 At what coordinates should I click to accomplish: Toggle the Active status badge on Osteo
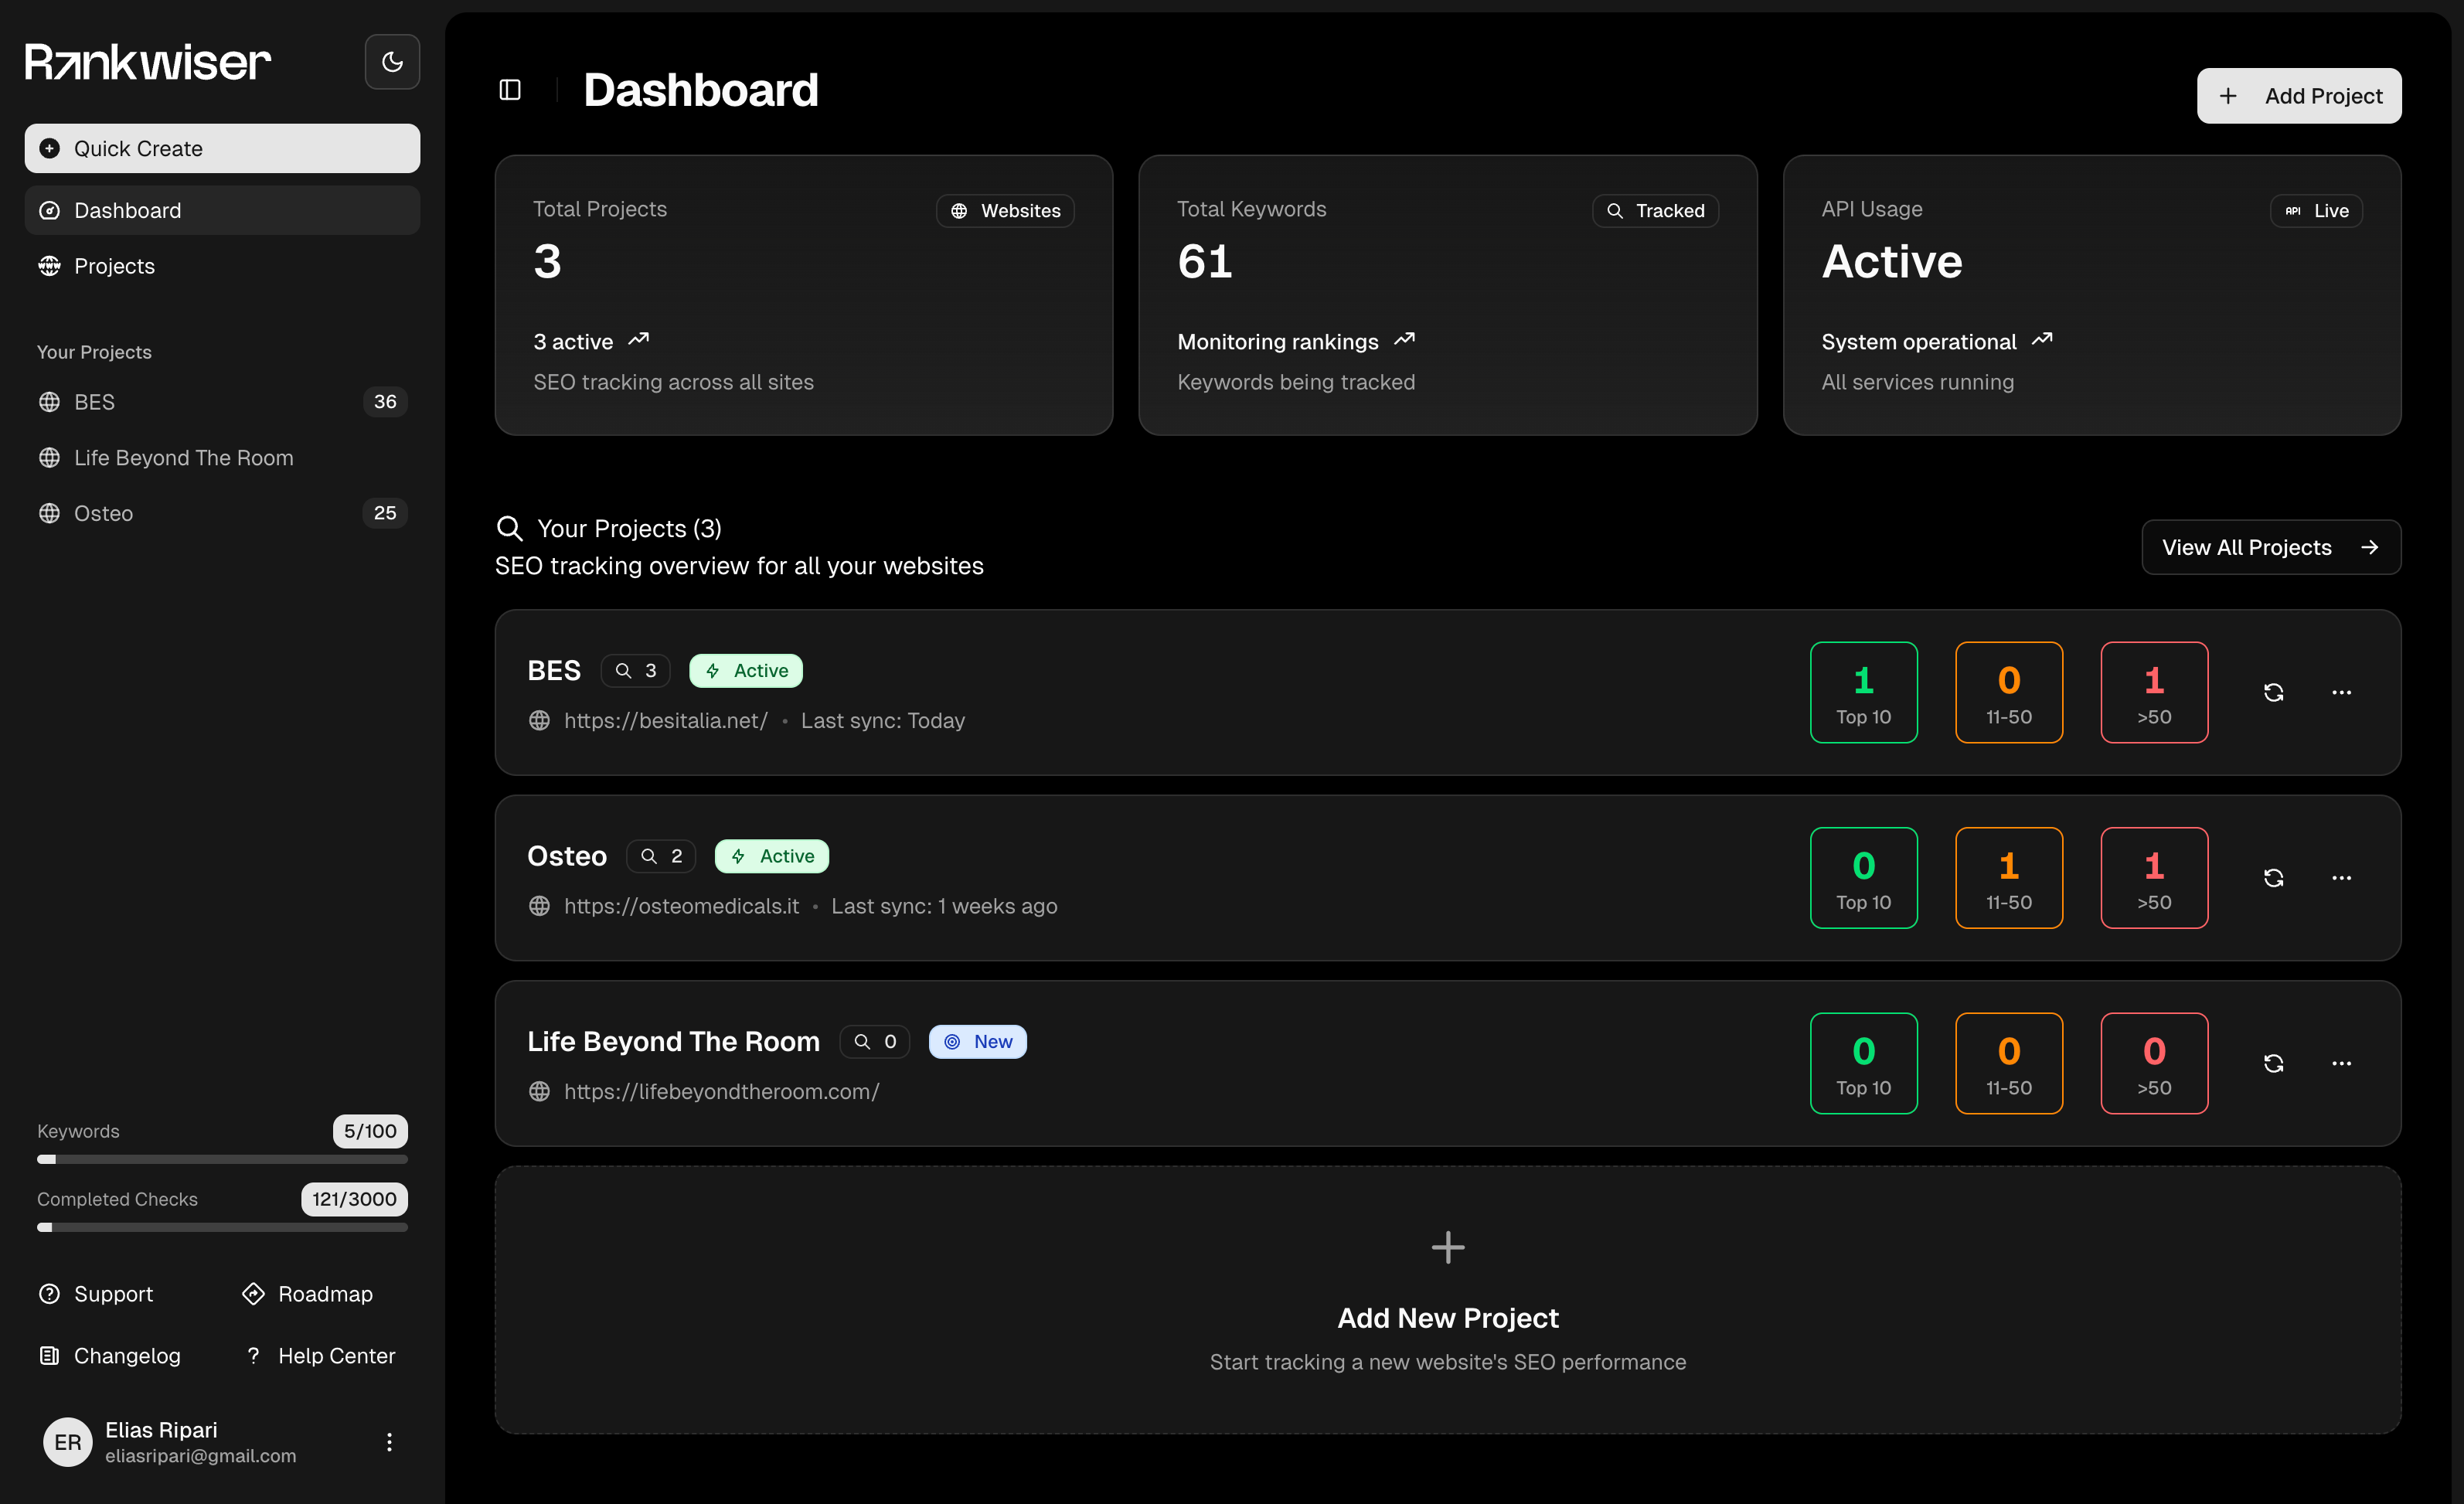tap(771, 856)
